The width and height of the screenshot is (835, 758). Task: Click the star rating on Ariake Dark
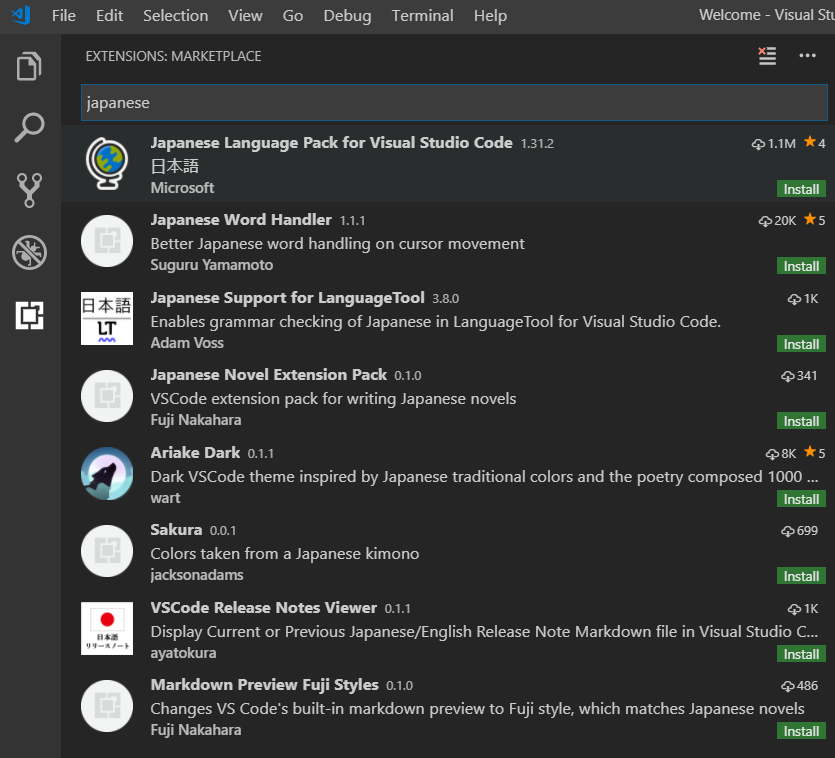point(815,452)
